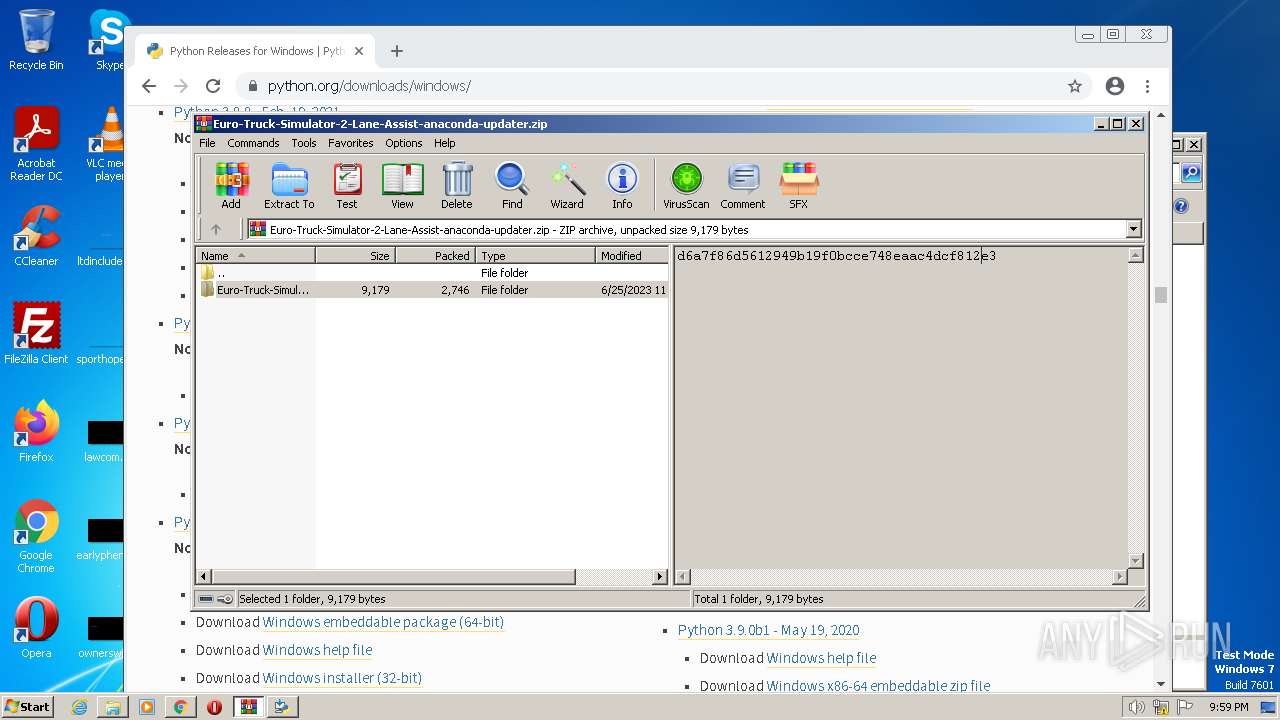Click the SFX toolbar icon
Viewport: 1280px width, 720px height.
(x=798, y=186)
